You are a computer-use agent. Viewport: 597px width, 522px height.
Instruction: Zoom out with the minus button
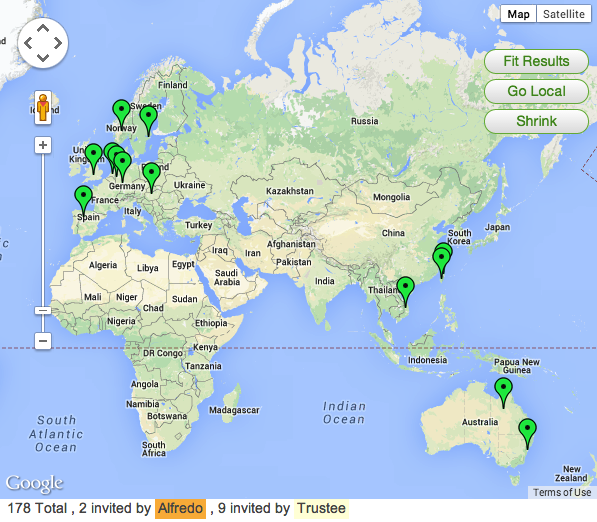(43, 341)
